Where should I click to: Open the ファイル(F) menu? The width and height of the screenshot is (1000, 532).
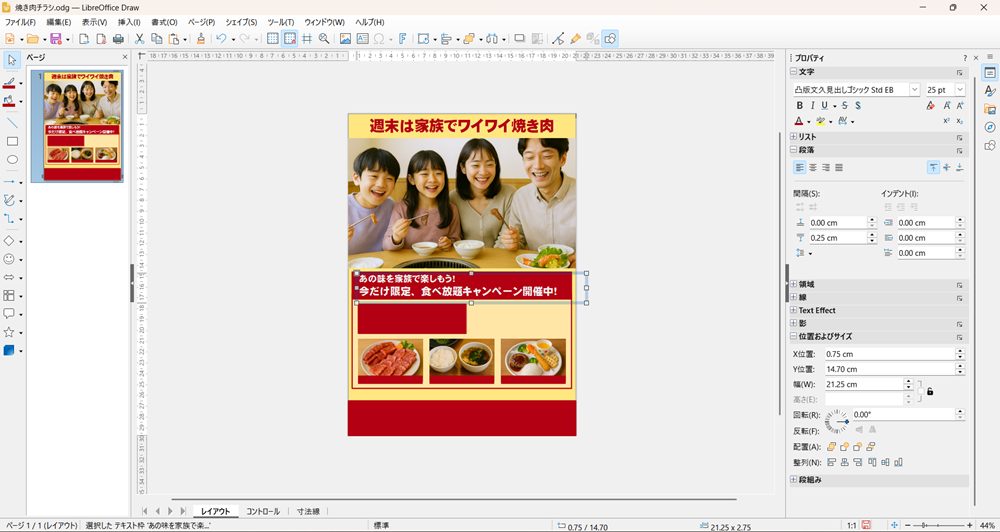click(x=20, y=22)
